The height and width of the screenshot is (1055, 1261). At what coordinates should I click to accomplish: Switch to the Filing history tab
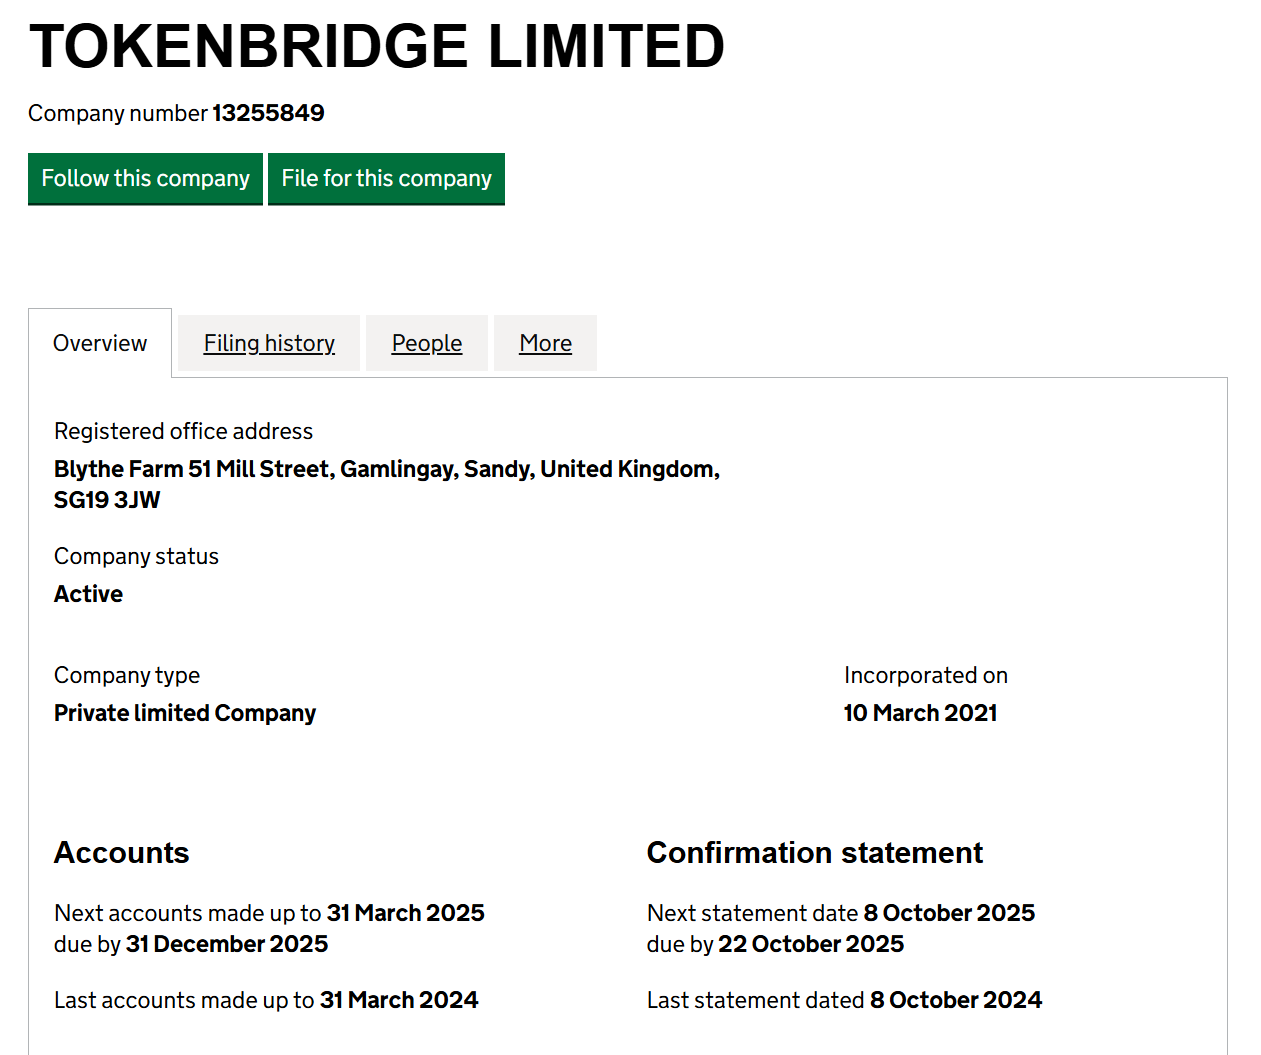(x=269, y=343)
